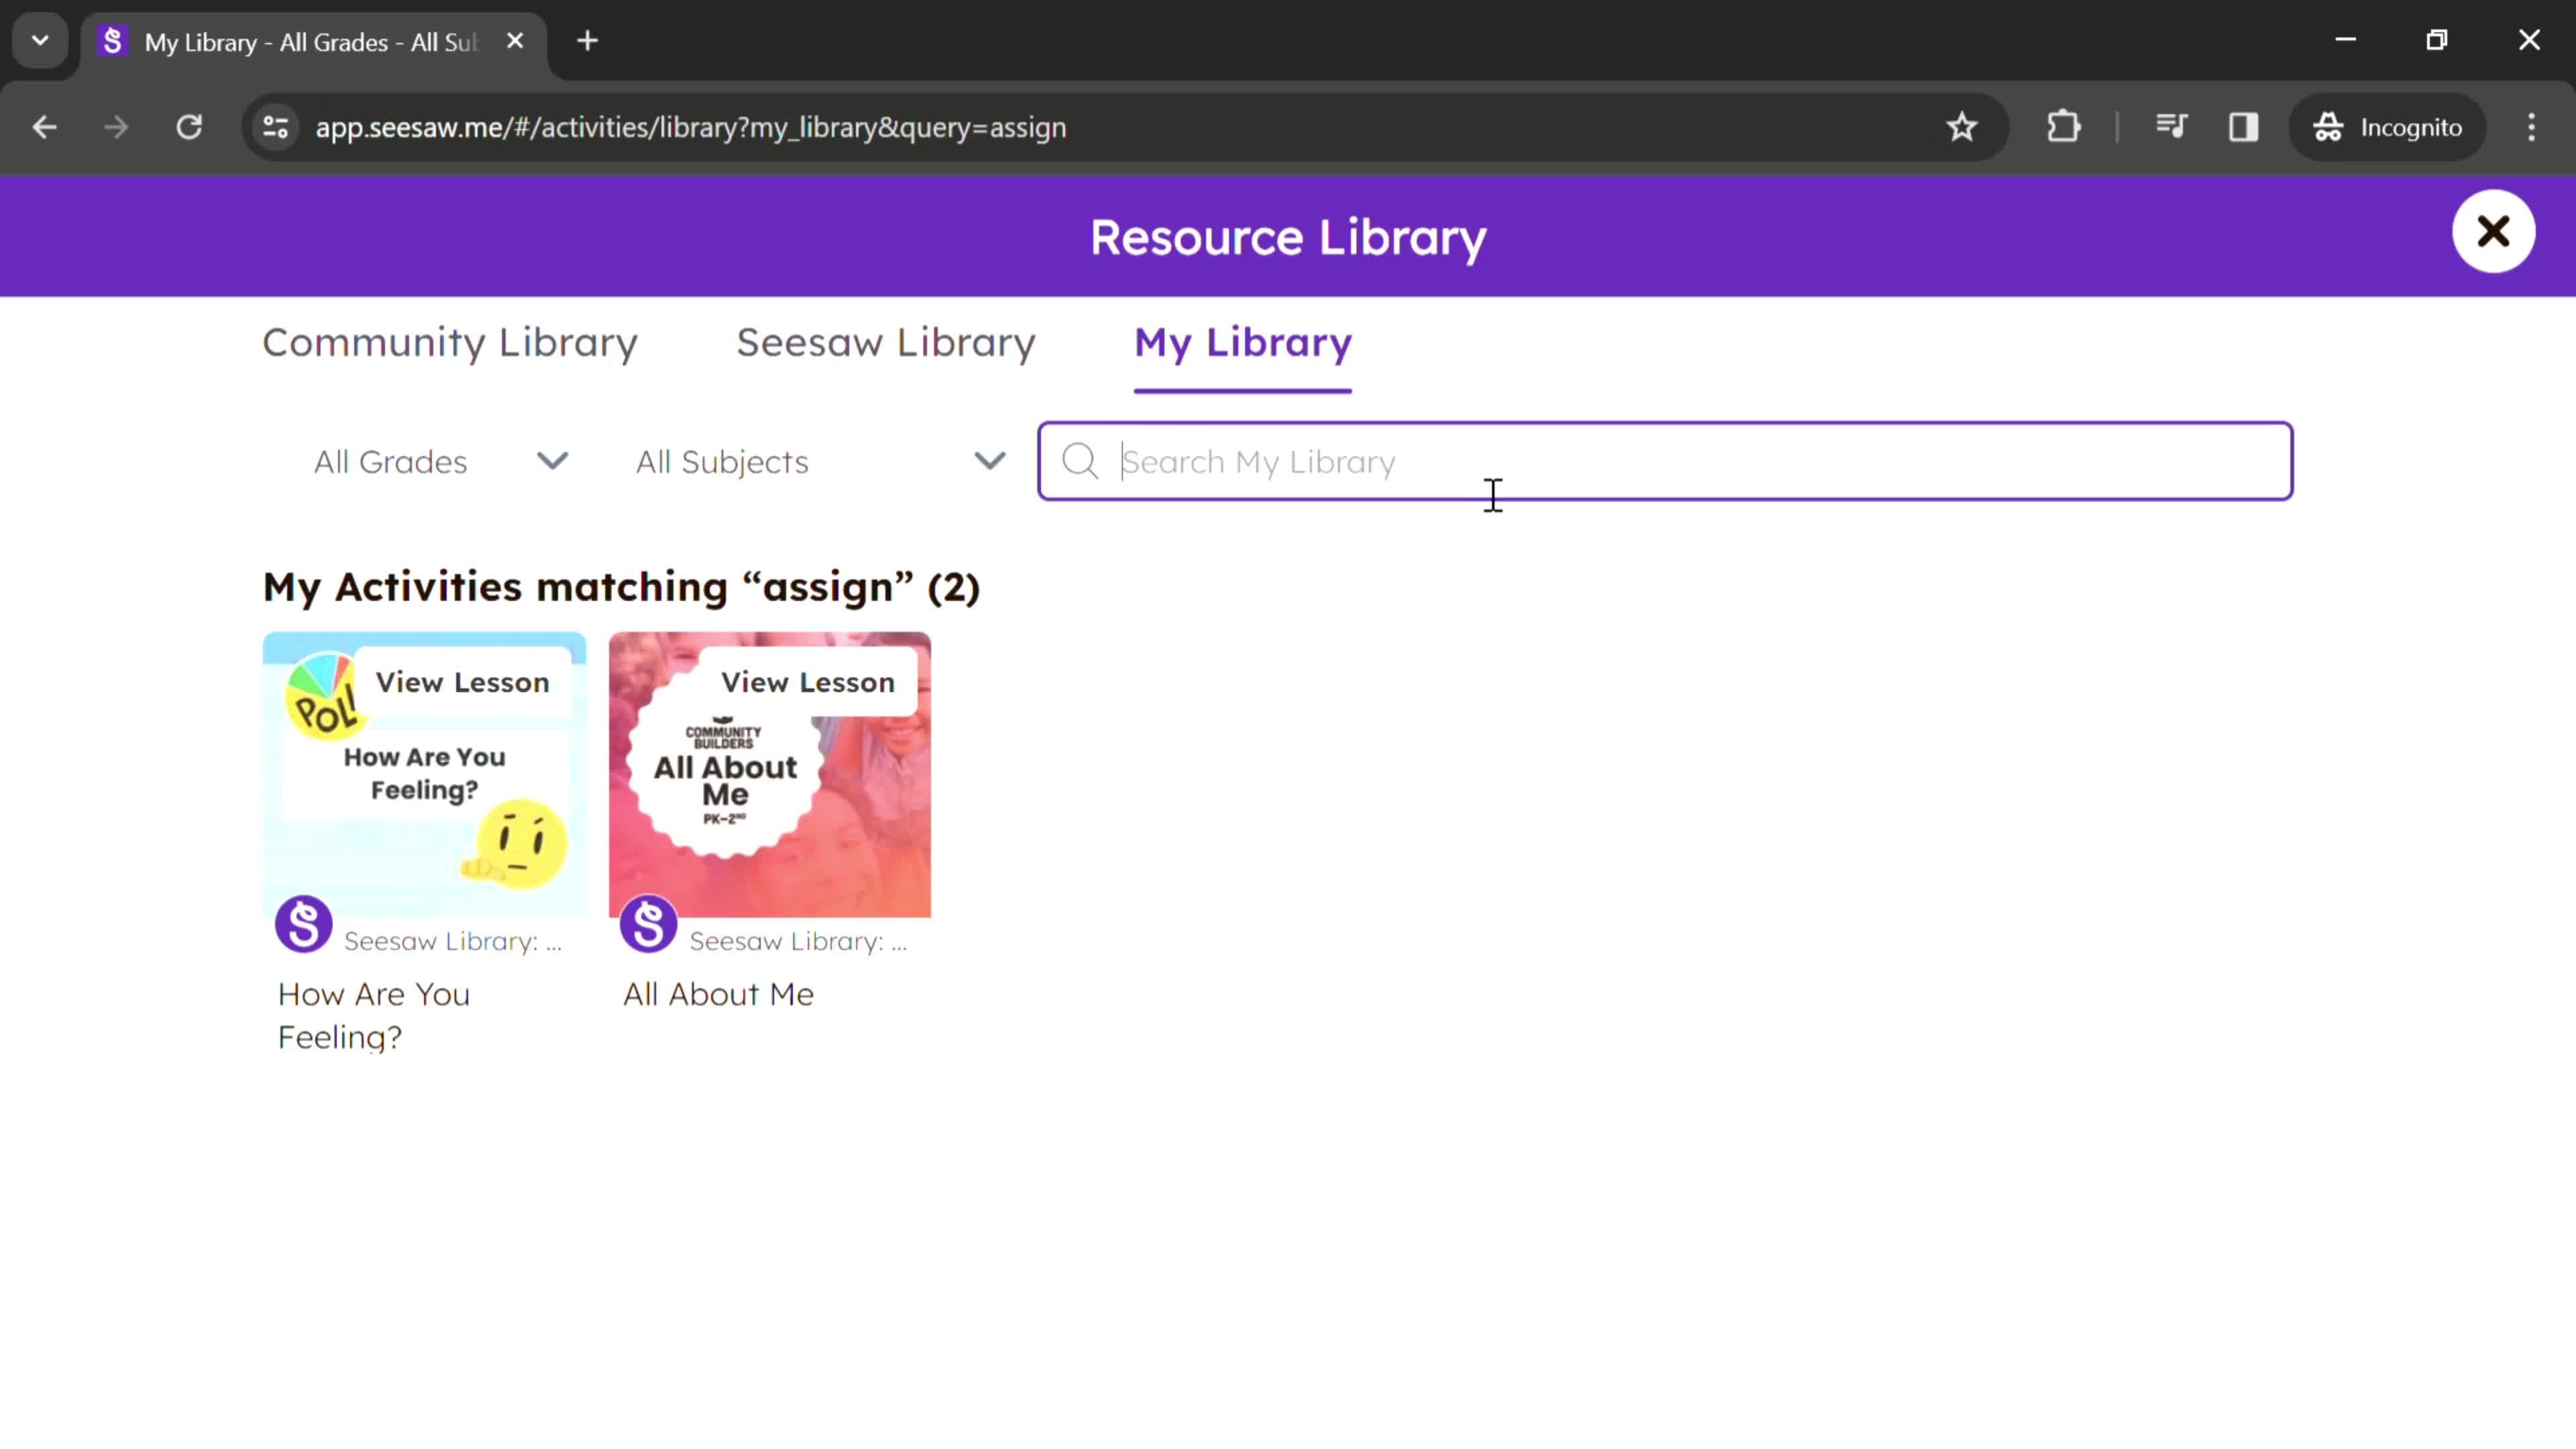Click Seesaw Library author under All About Me

click(798, 942)
